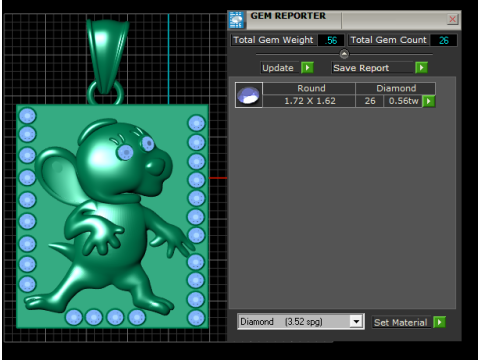
Task: Click the Total Gem Count label
Action: (389, 40)
